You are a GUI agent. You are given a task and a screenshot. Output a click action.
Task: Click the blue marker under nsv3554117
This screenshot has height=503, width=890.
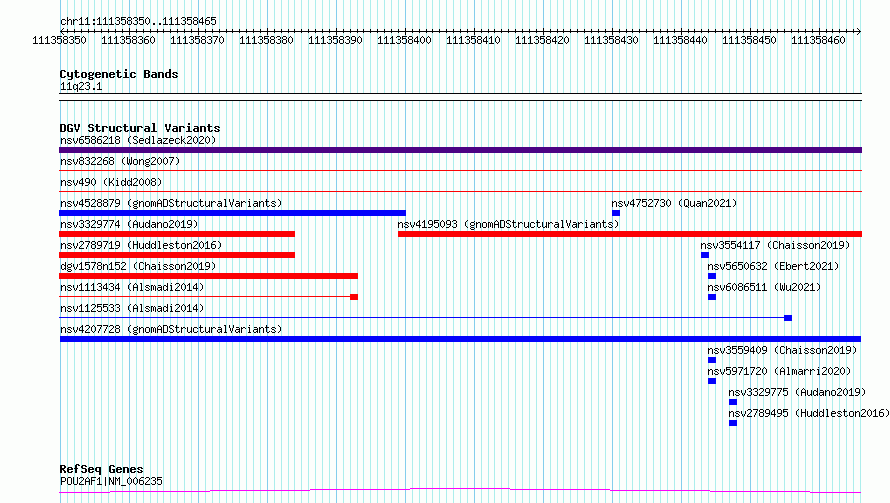point(705,255)
